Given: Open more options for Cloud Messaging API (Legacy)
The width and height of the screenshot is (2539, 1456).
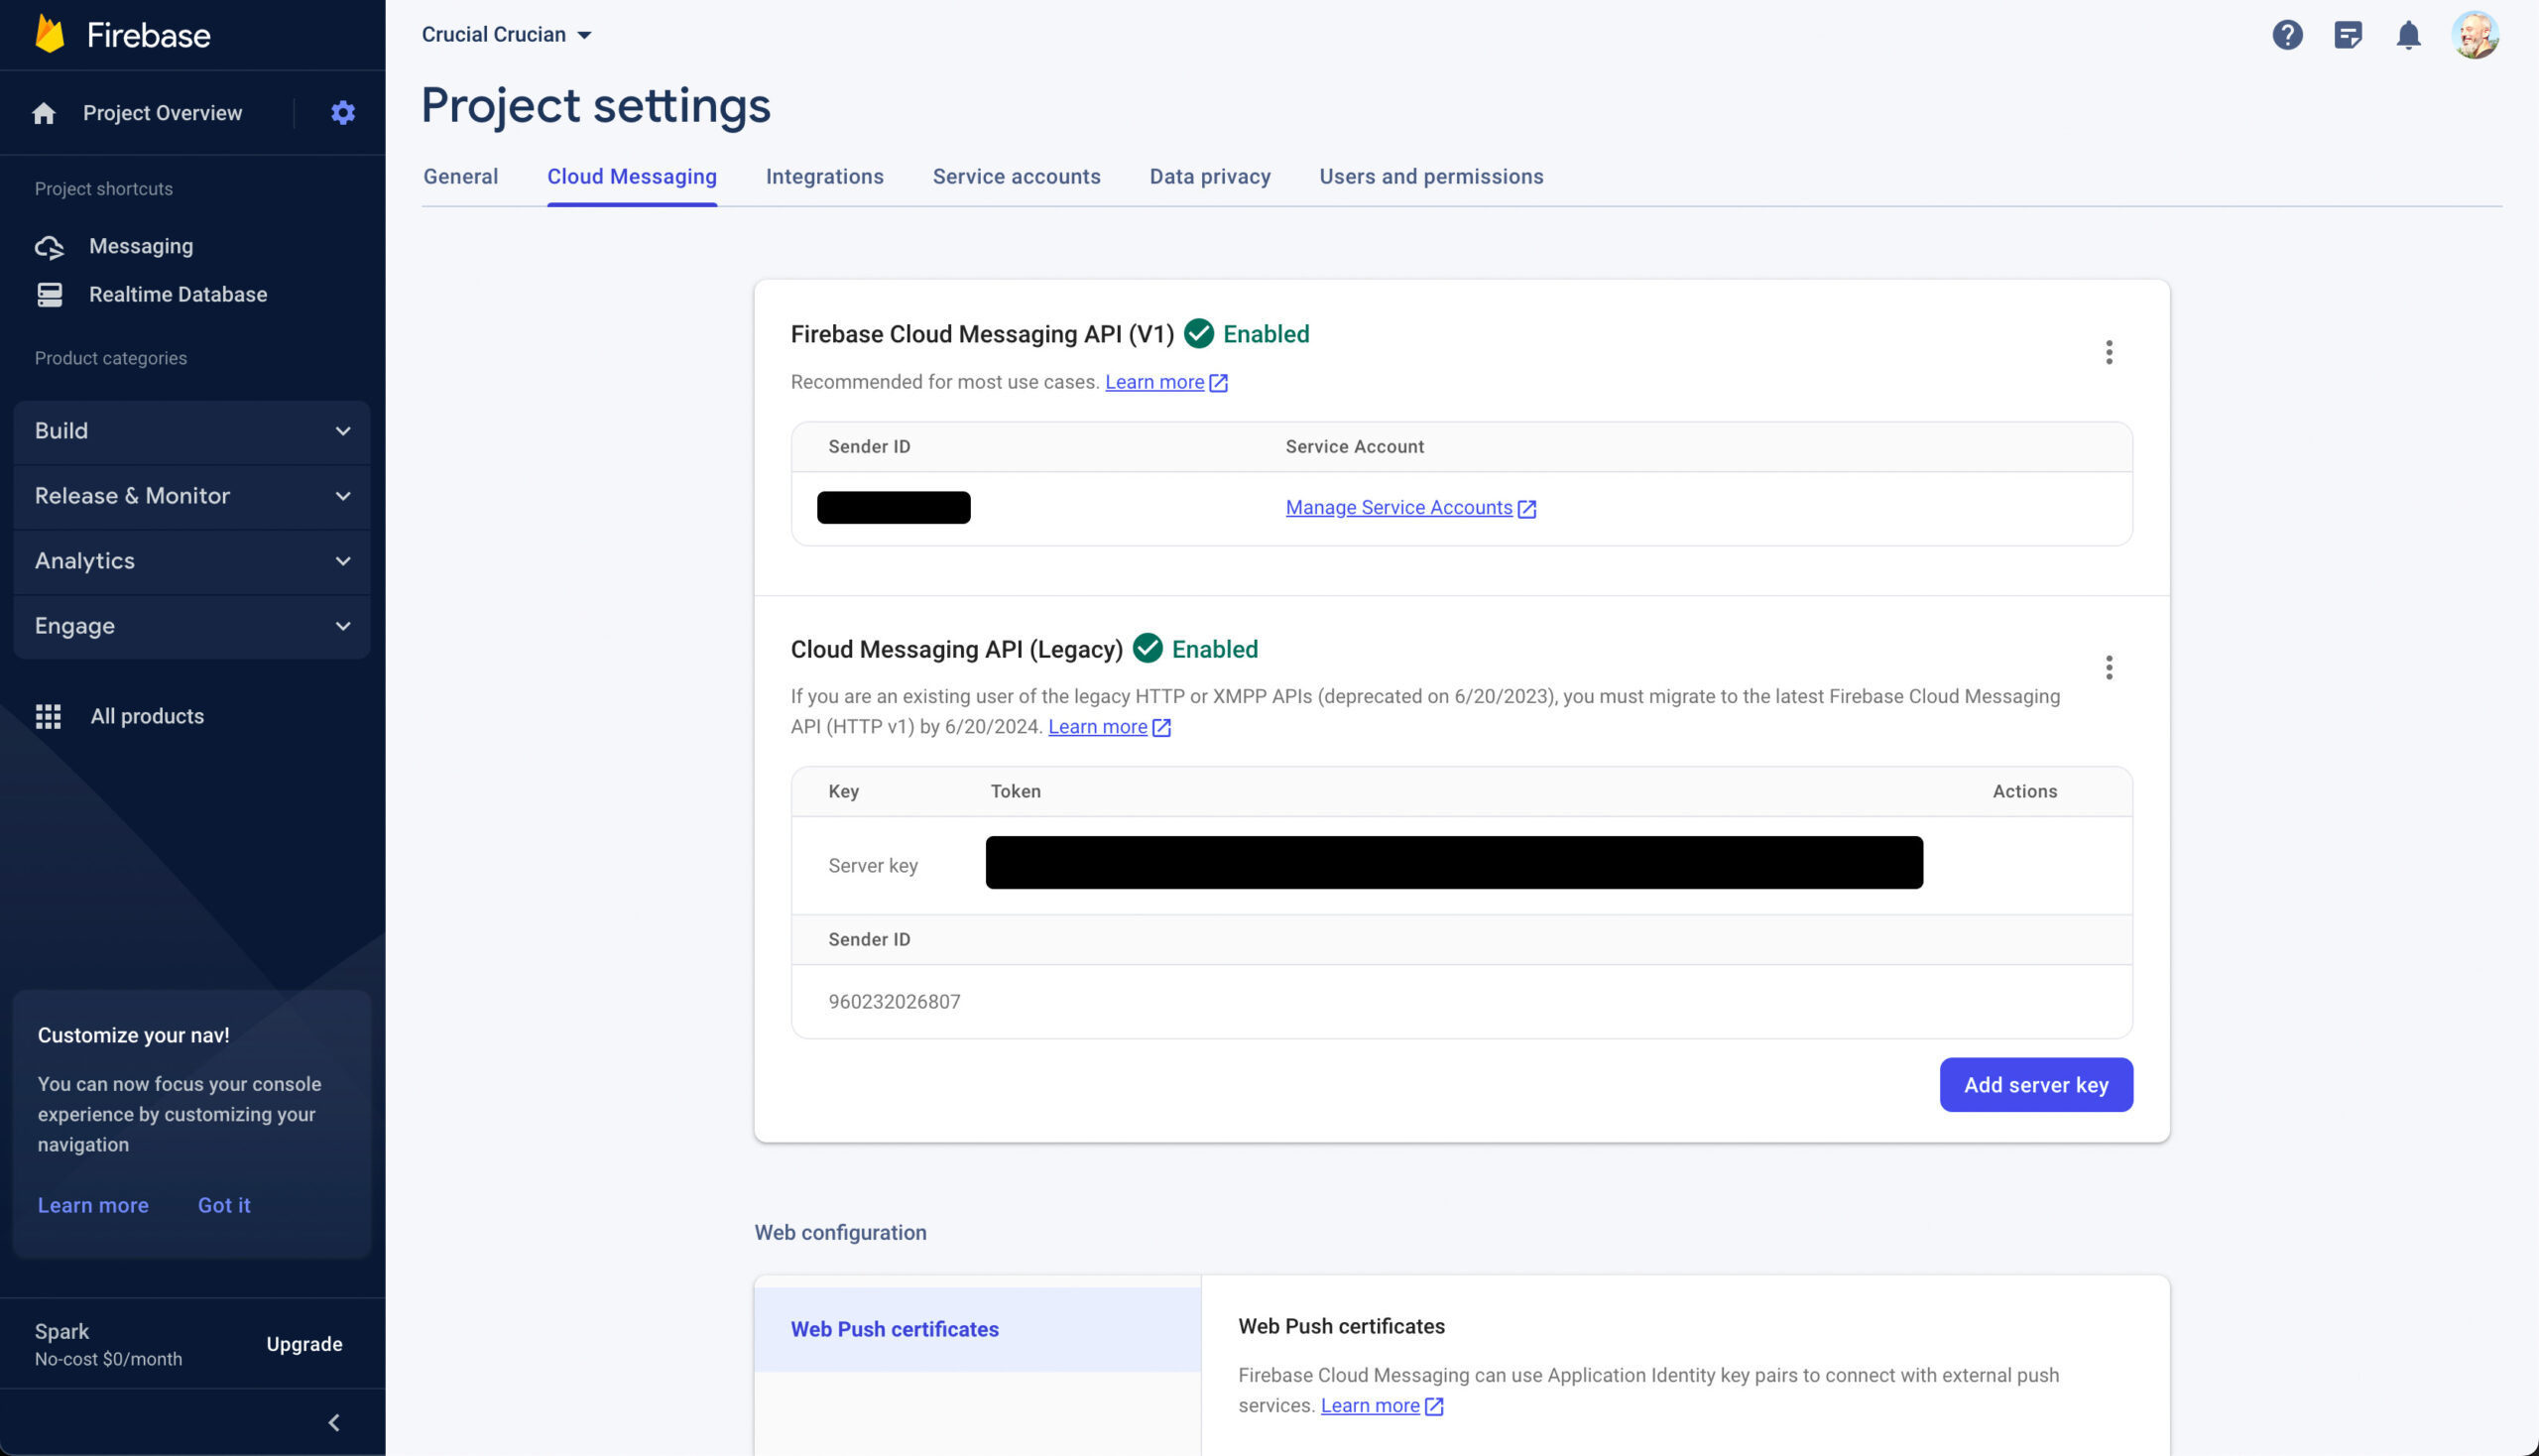Looking at the screenshot, I should (2109, 667).
